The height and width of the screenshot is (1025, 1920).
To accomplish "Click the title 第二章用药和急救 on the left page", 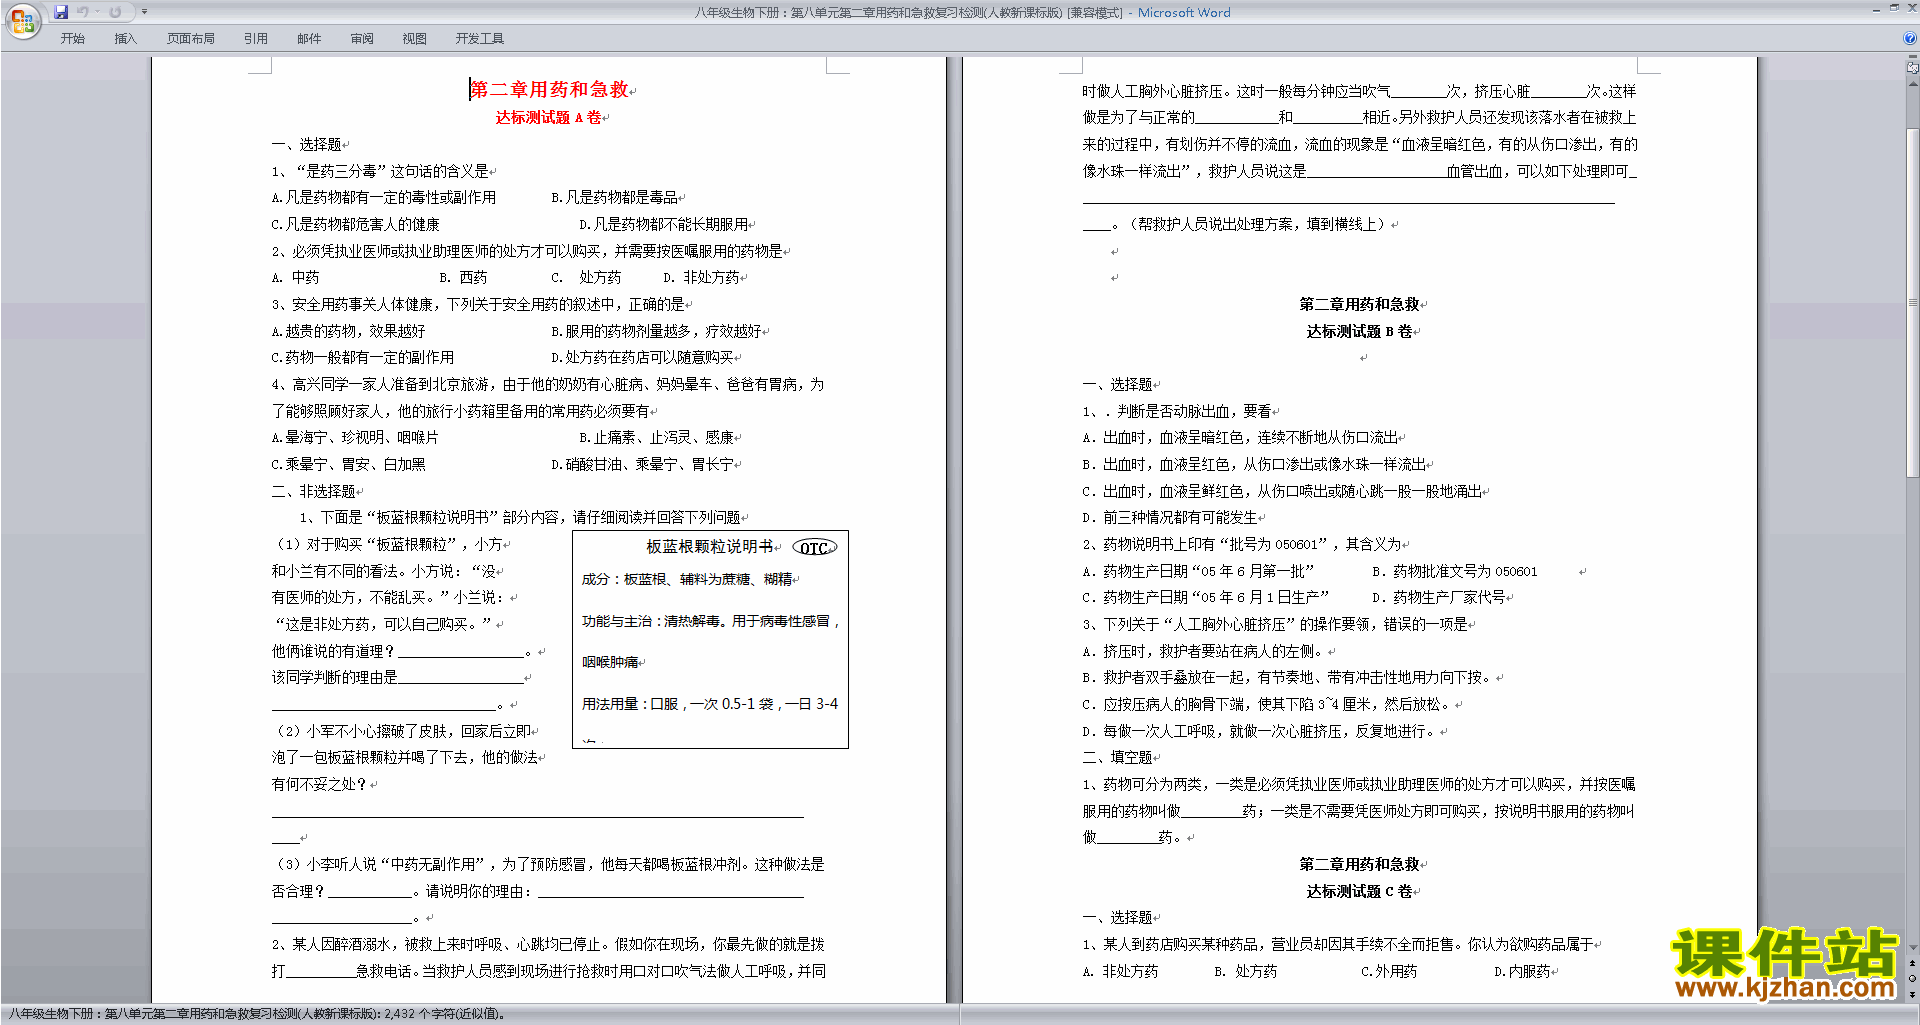I will point(550,90).
